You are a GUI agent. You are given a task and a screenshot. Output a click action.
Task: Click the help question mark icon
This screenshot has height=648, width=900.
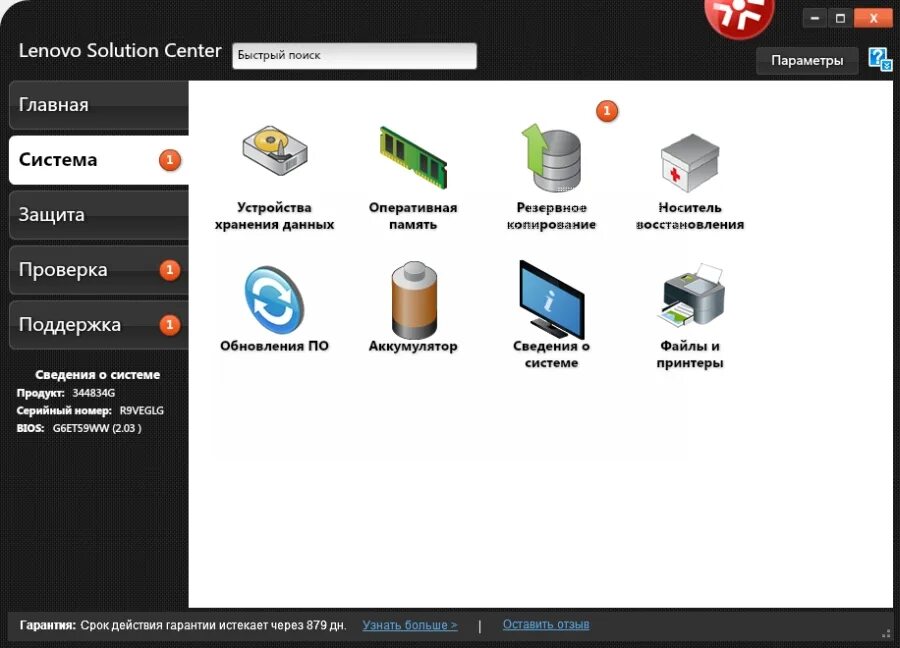coord(880,60)
